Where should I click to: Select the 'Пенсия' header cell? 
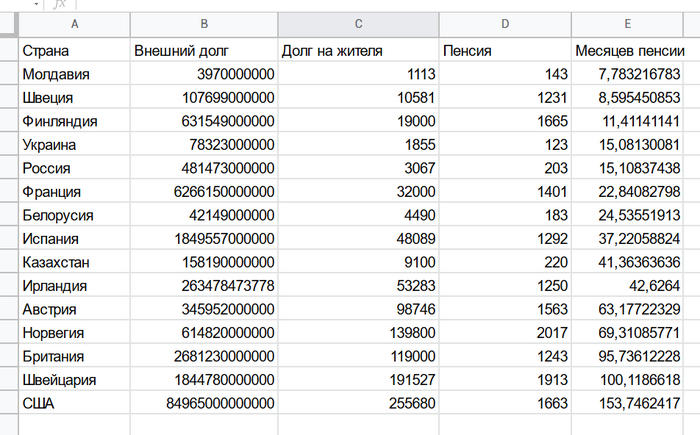505,50
